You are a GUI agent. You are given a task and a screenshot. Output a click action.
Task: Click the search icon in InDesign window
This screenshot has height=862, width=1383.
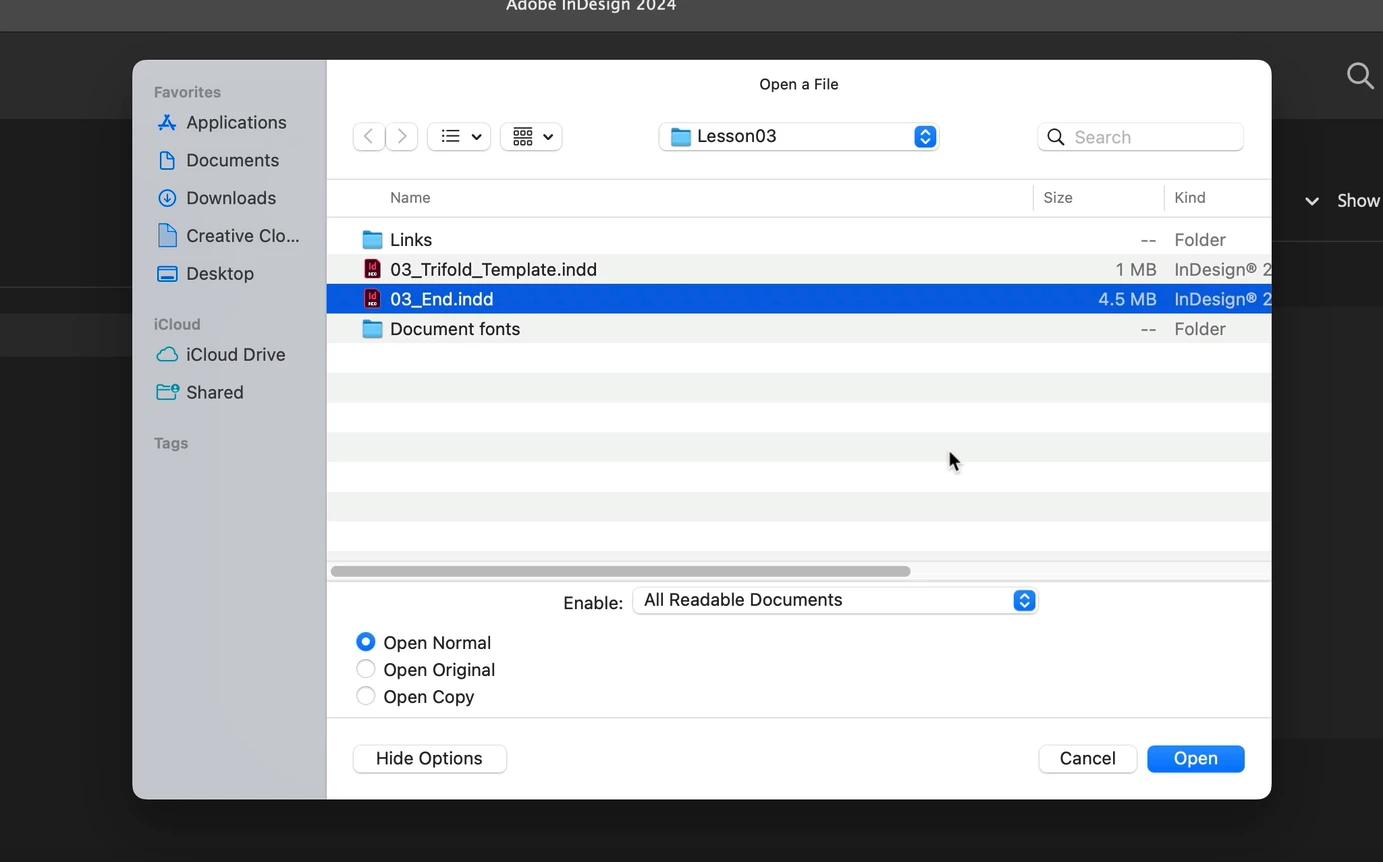click(x=1360, y=76)
